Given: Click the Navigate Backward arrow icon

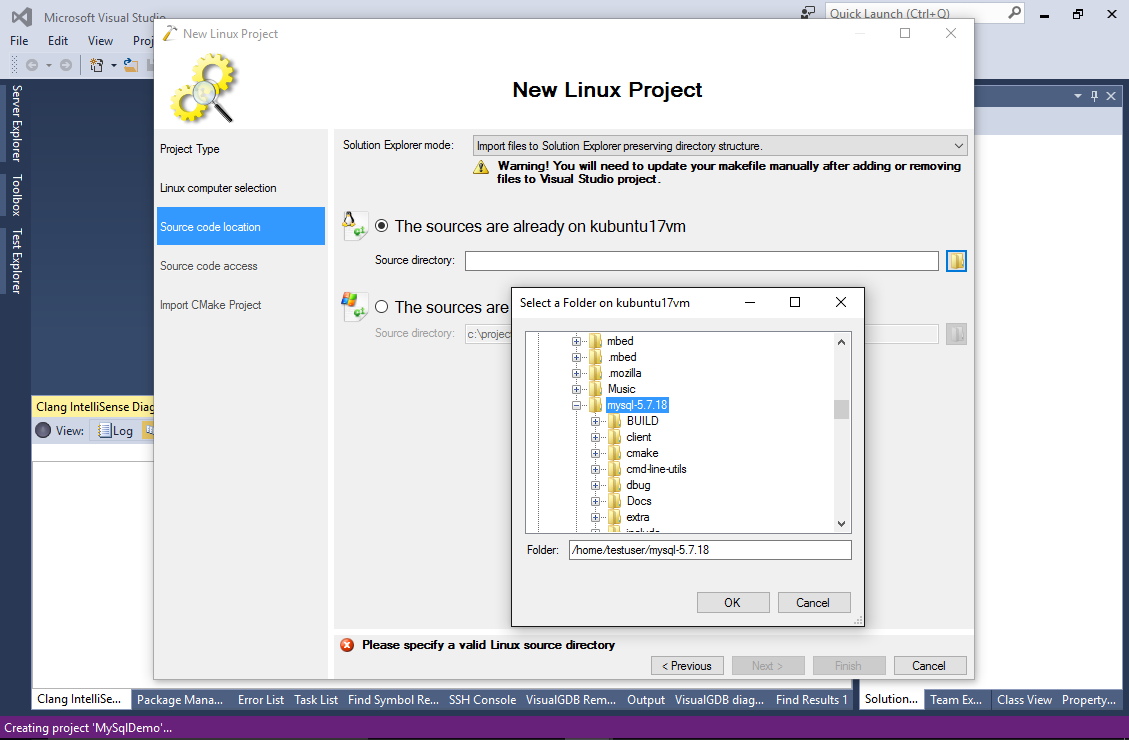Looking at the screenshot, I should pos(32,65).
